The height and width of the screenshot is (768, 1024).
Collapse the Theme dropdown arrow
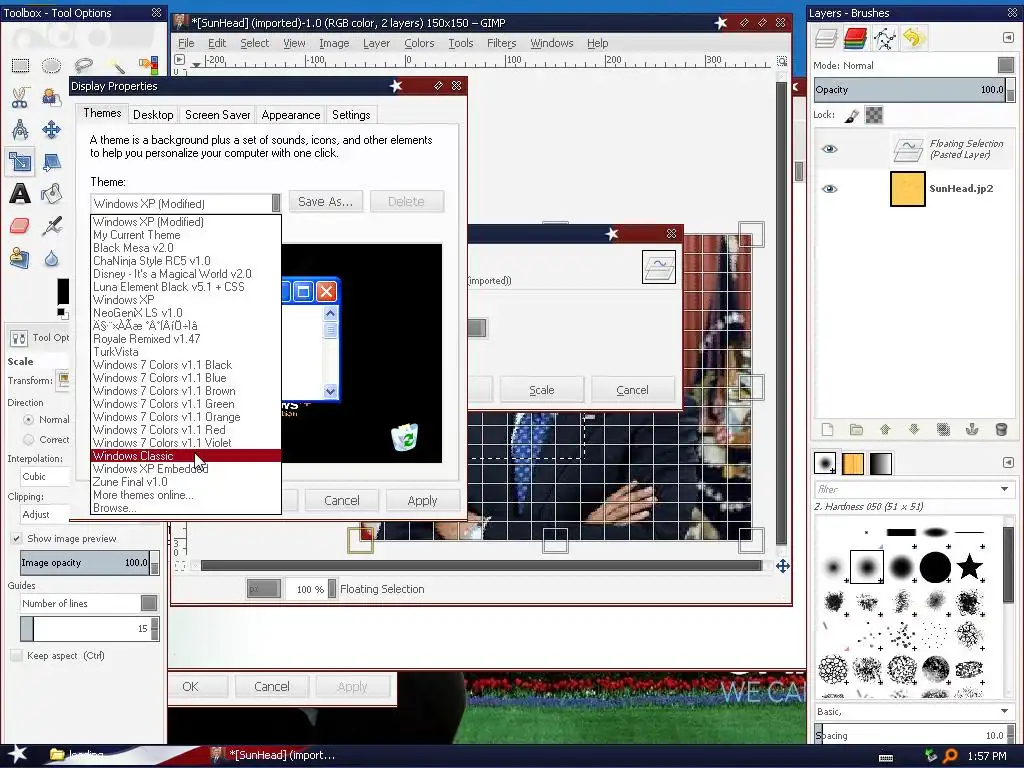[x=276, y=203]
